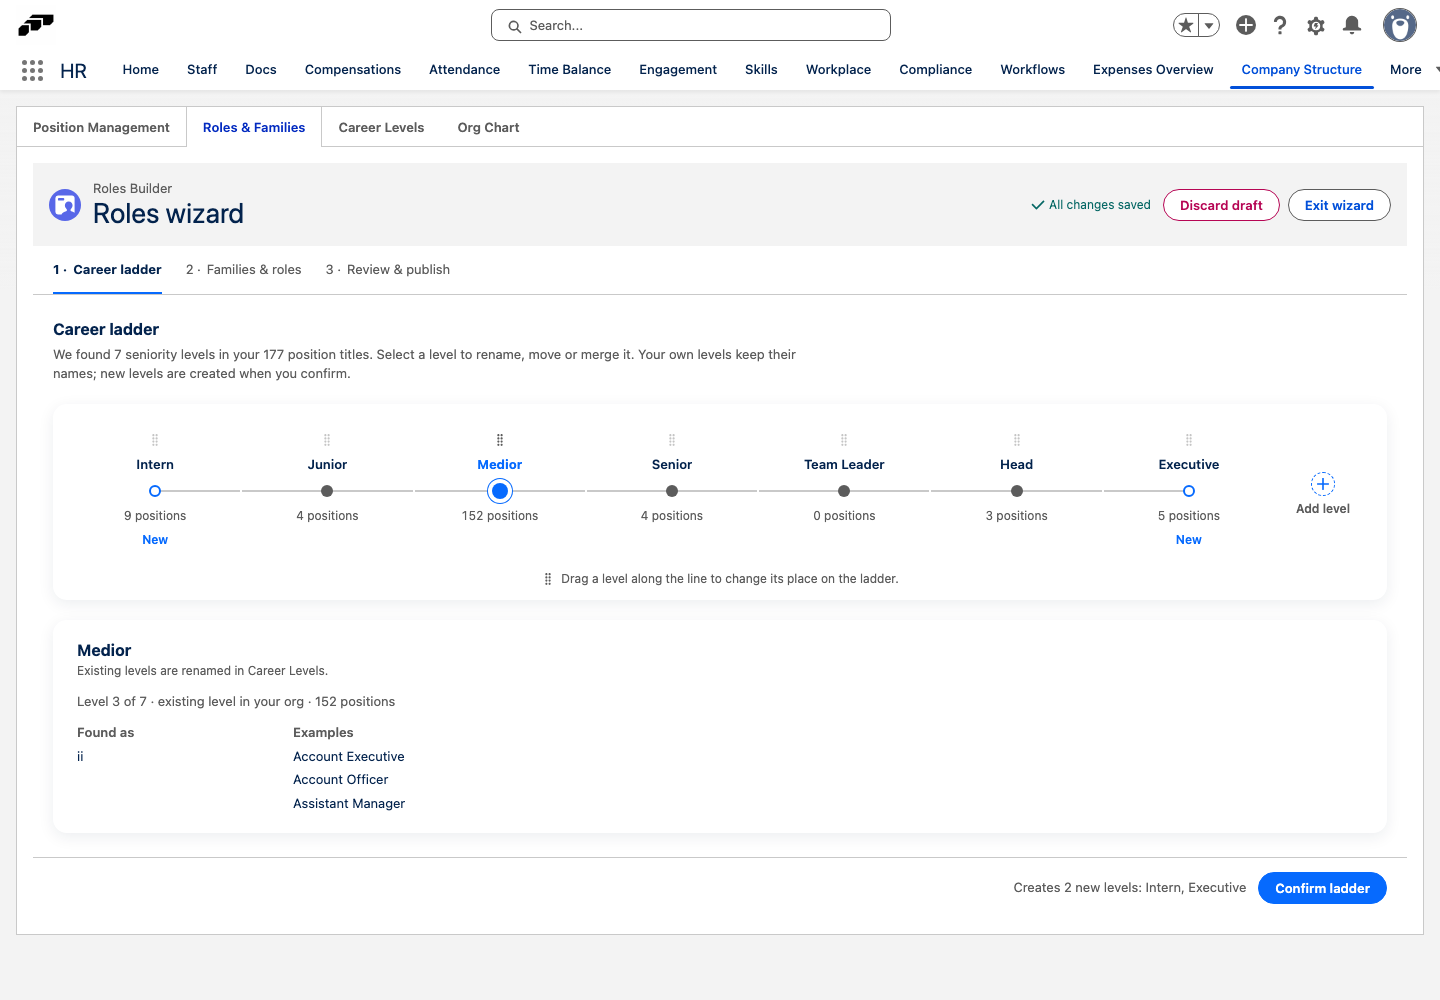This screenshot has height=1000, width=1440.
Task: Grab the drag handle above Executive
Action: pyautogui.click(x=1189, y=440)
